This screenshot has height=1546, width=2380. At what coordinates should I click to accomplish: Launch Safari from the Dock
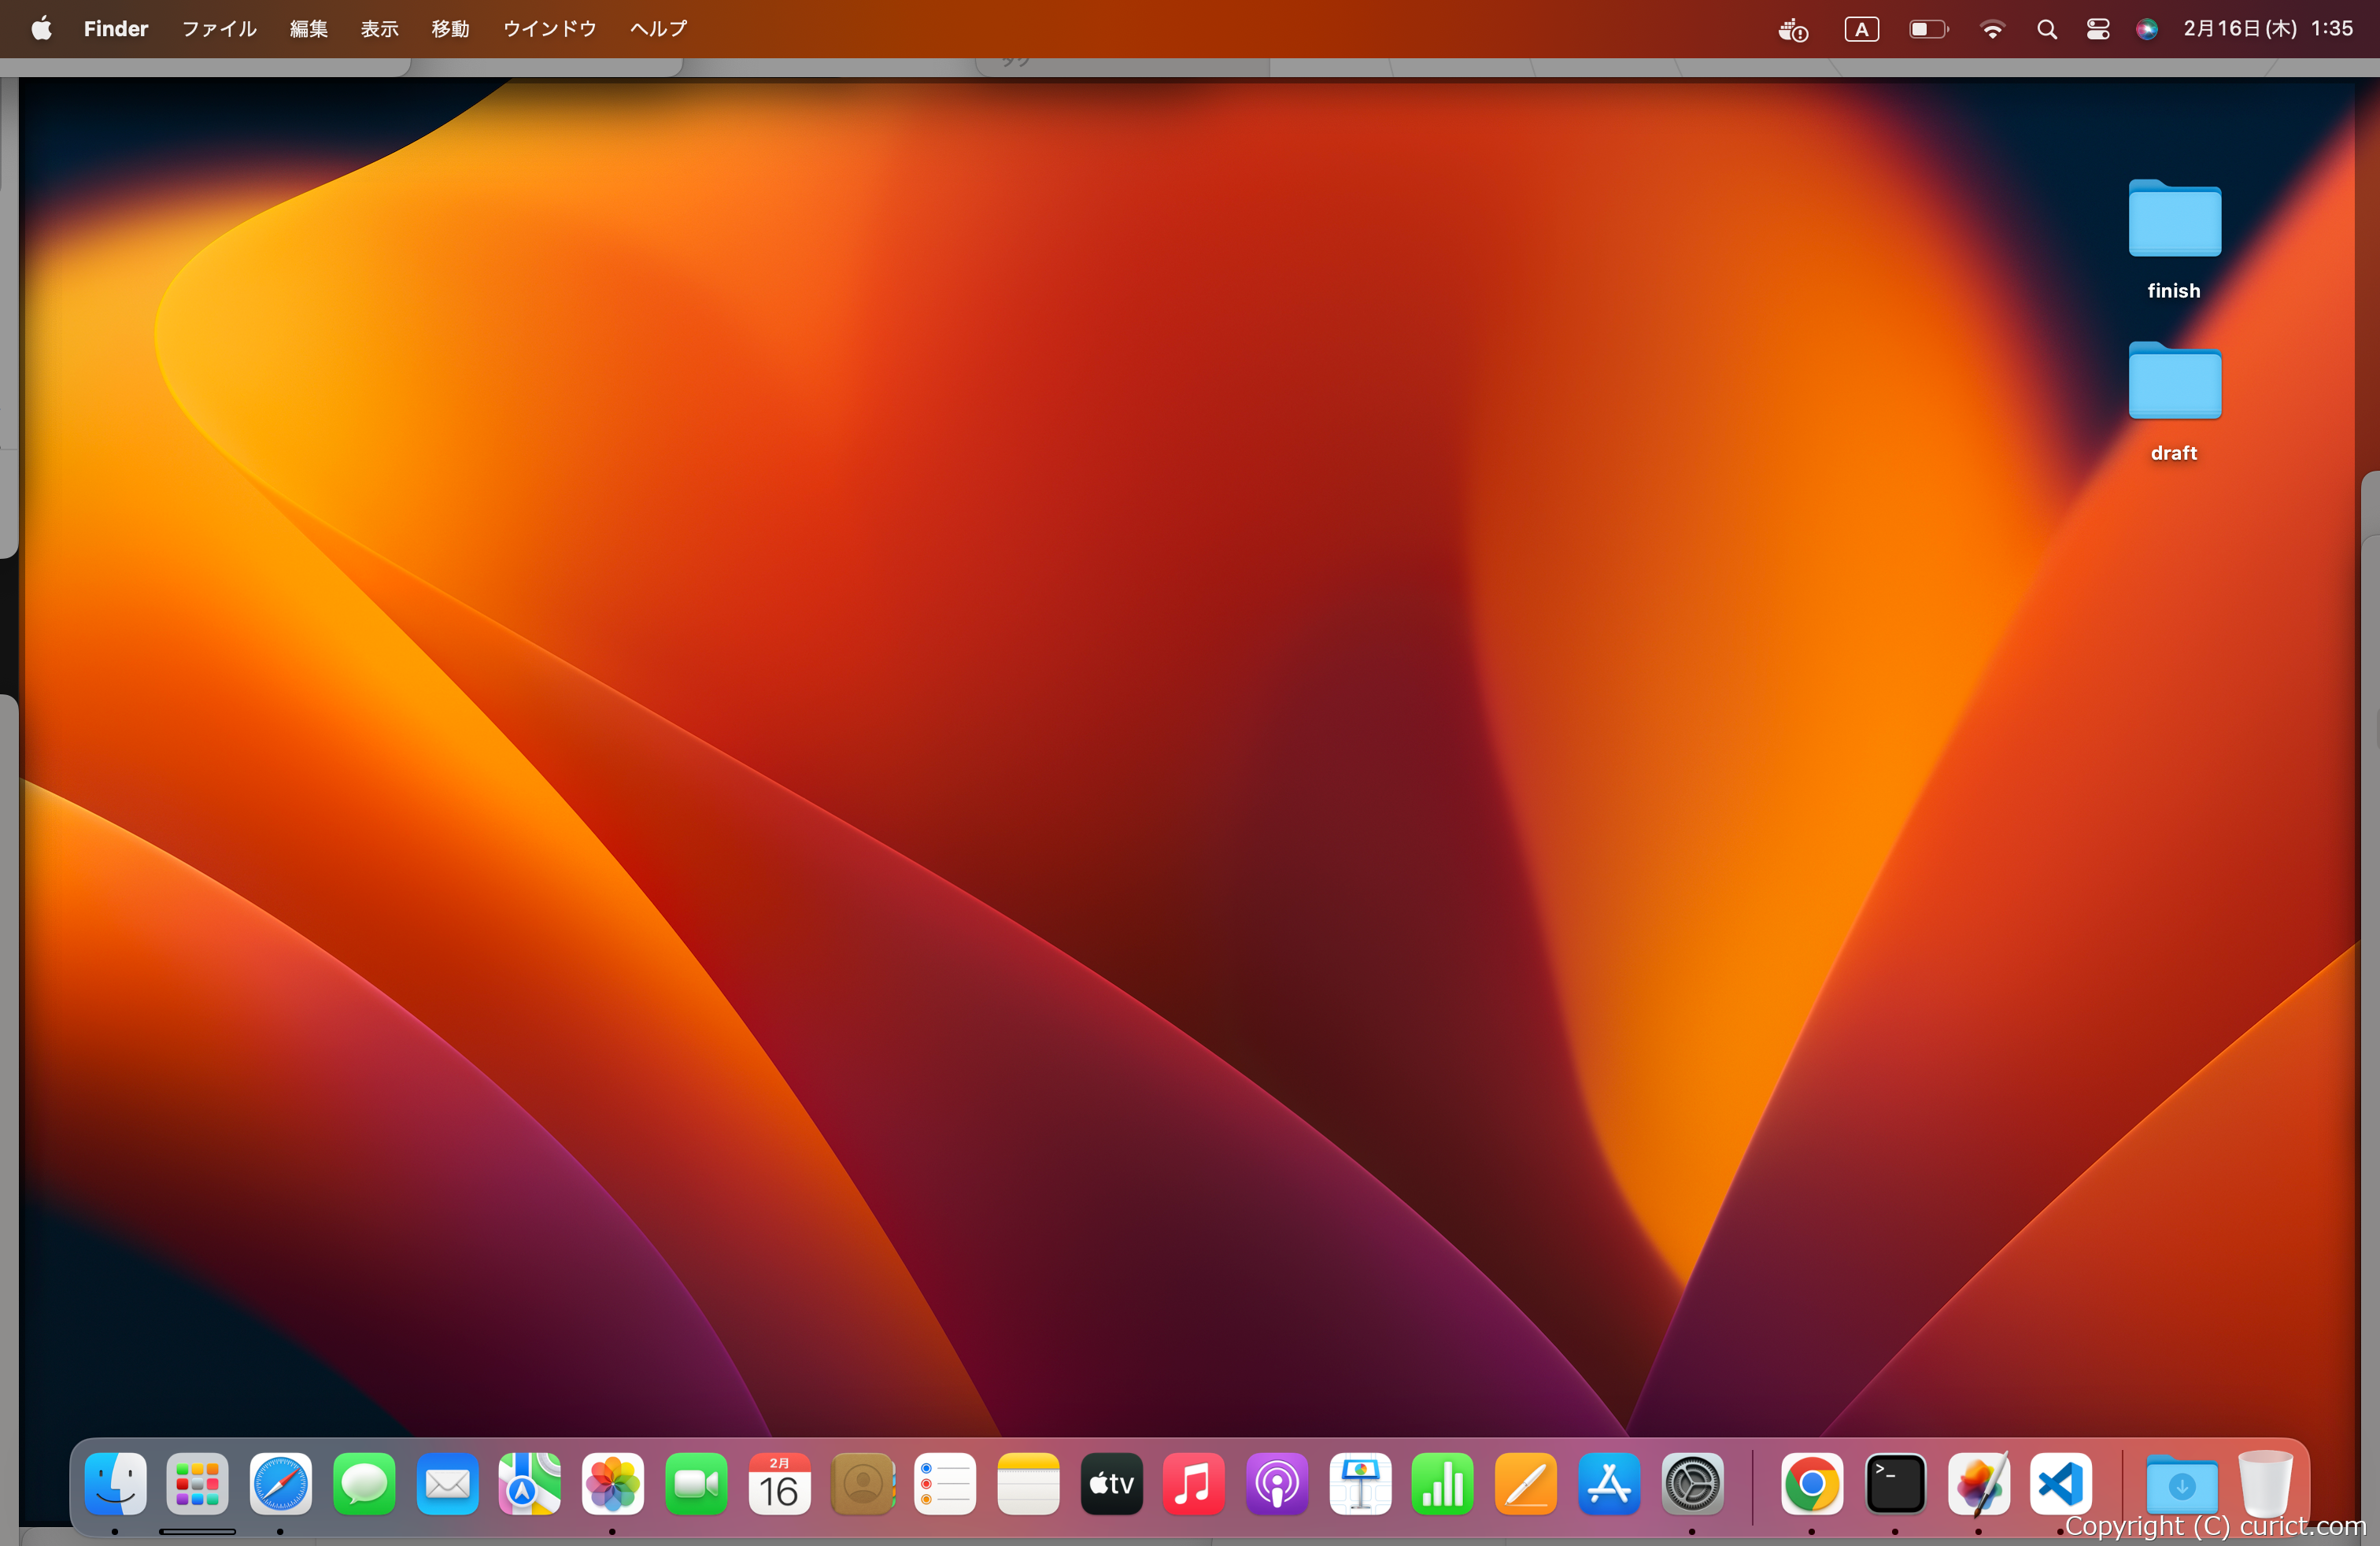pos(281,1484)
